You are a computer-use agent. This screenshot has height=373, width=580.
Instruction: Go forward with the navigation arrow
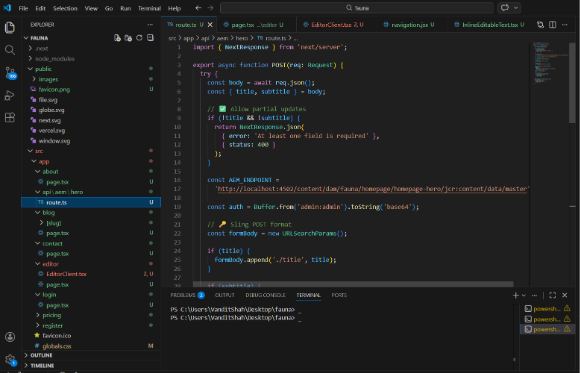(x=210, y=8)
